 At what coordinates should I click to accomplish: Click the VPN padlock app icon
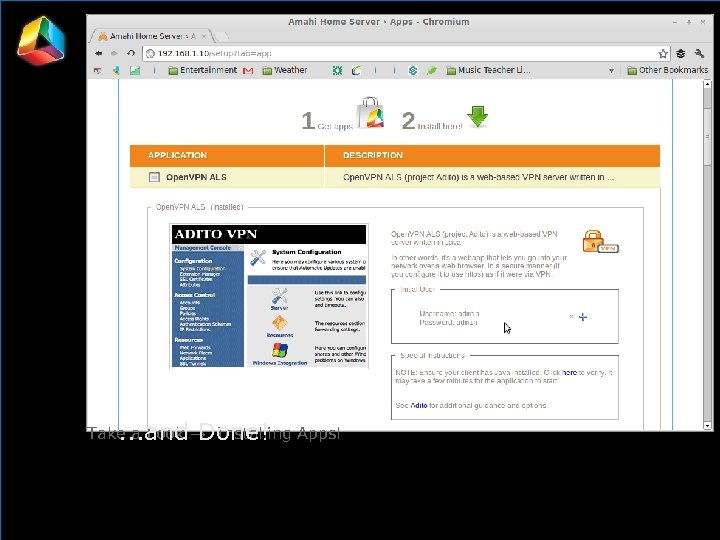click(600, 242)
